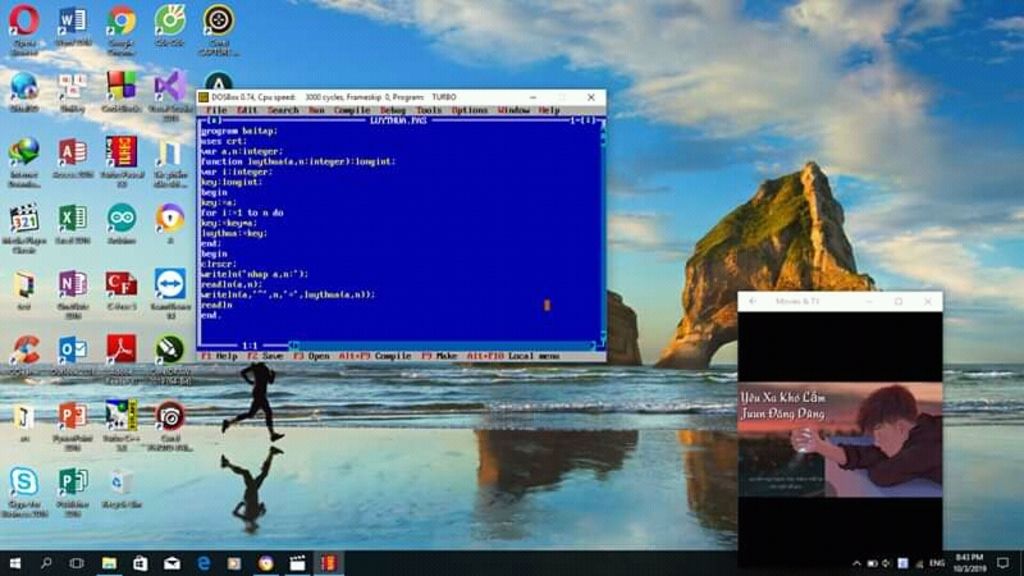This screenshot has width=1024, height=576.
Task: Show hidden system tray icons
Action: (x=856, y=563)
